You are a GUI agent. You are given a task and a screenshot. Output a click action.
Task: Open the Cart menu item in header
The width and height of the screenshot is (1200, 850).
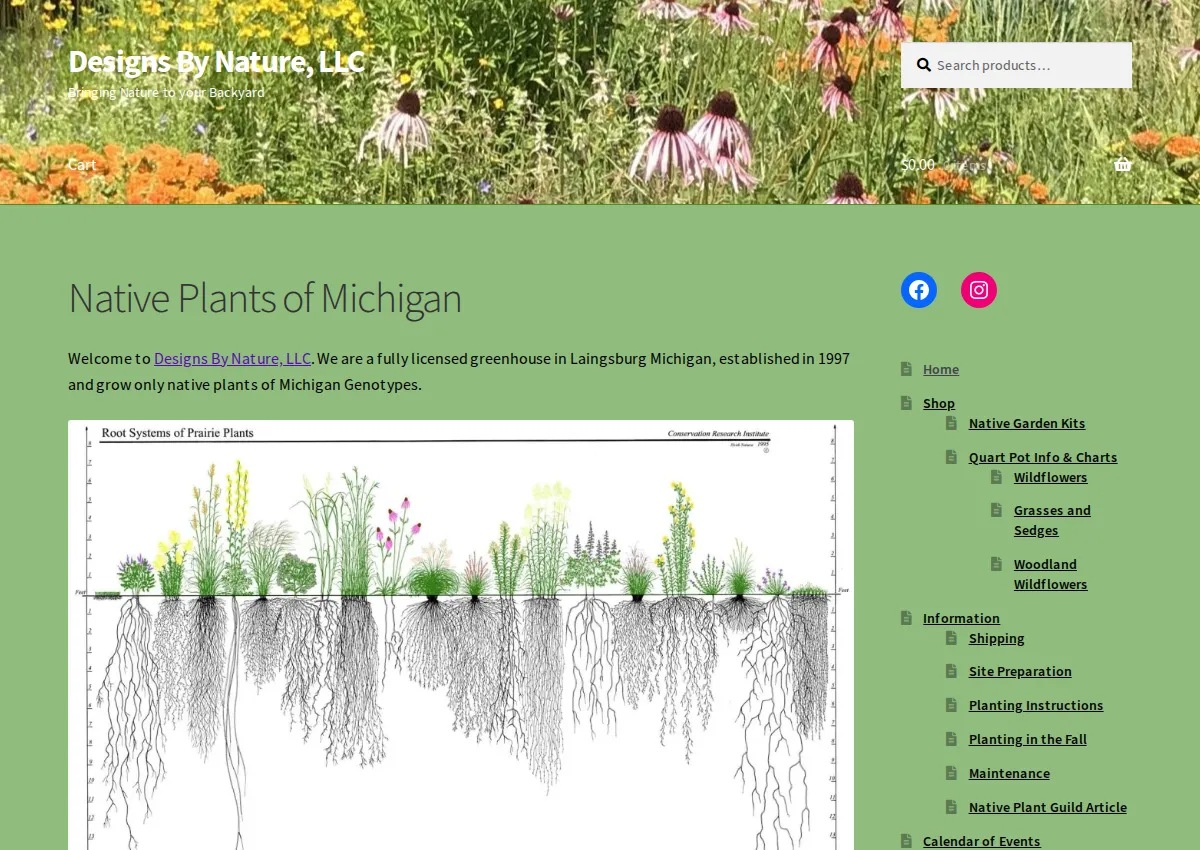[82, 165]
